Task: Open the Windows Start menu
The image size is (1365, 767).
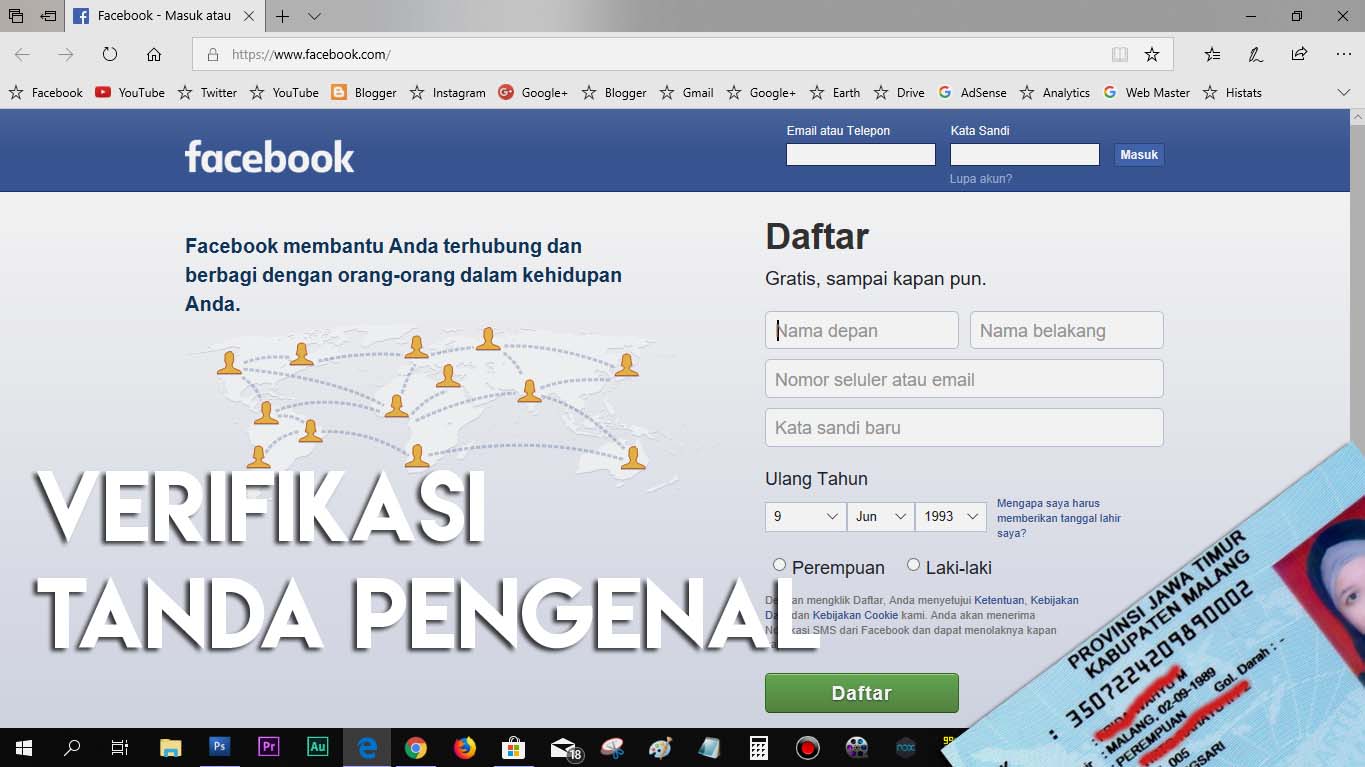Action: pos(23,747)
